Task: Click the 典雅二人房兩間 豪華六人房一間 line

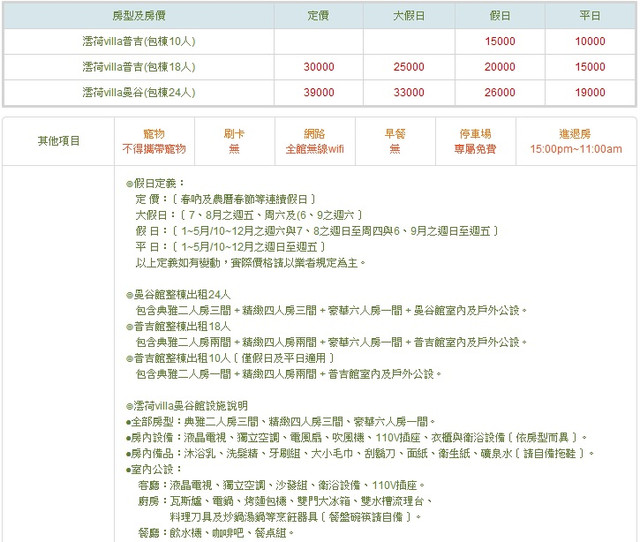Action: (x=331, y=342)
